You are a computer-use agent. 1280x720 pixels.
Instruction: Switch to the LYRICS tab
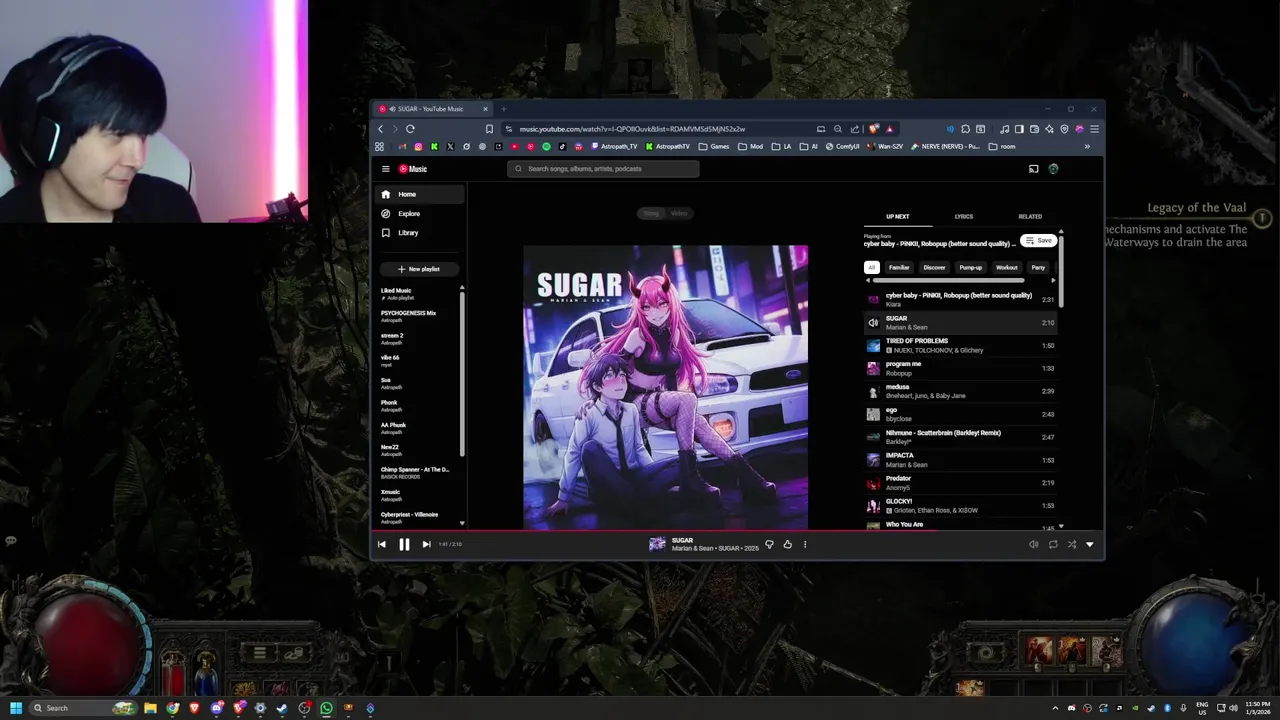[x=963, y=216]
